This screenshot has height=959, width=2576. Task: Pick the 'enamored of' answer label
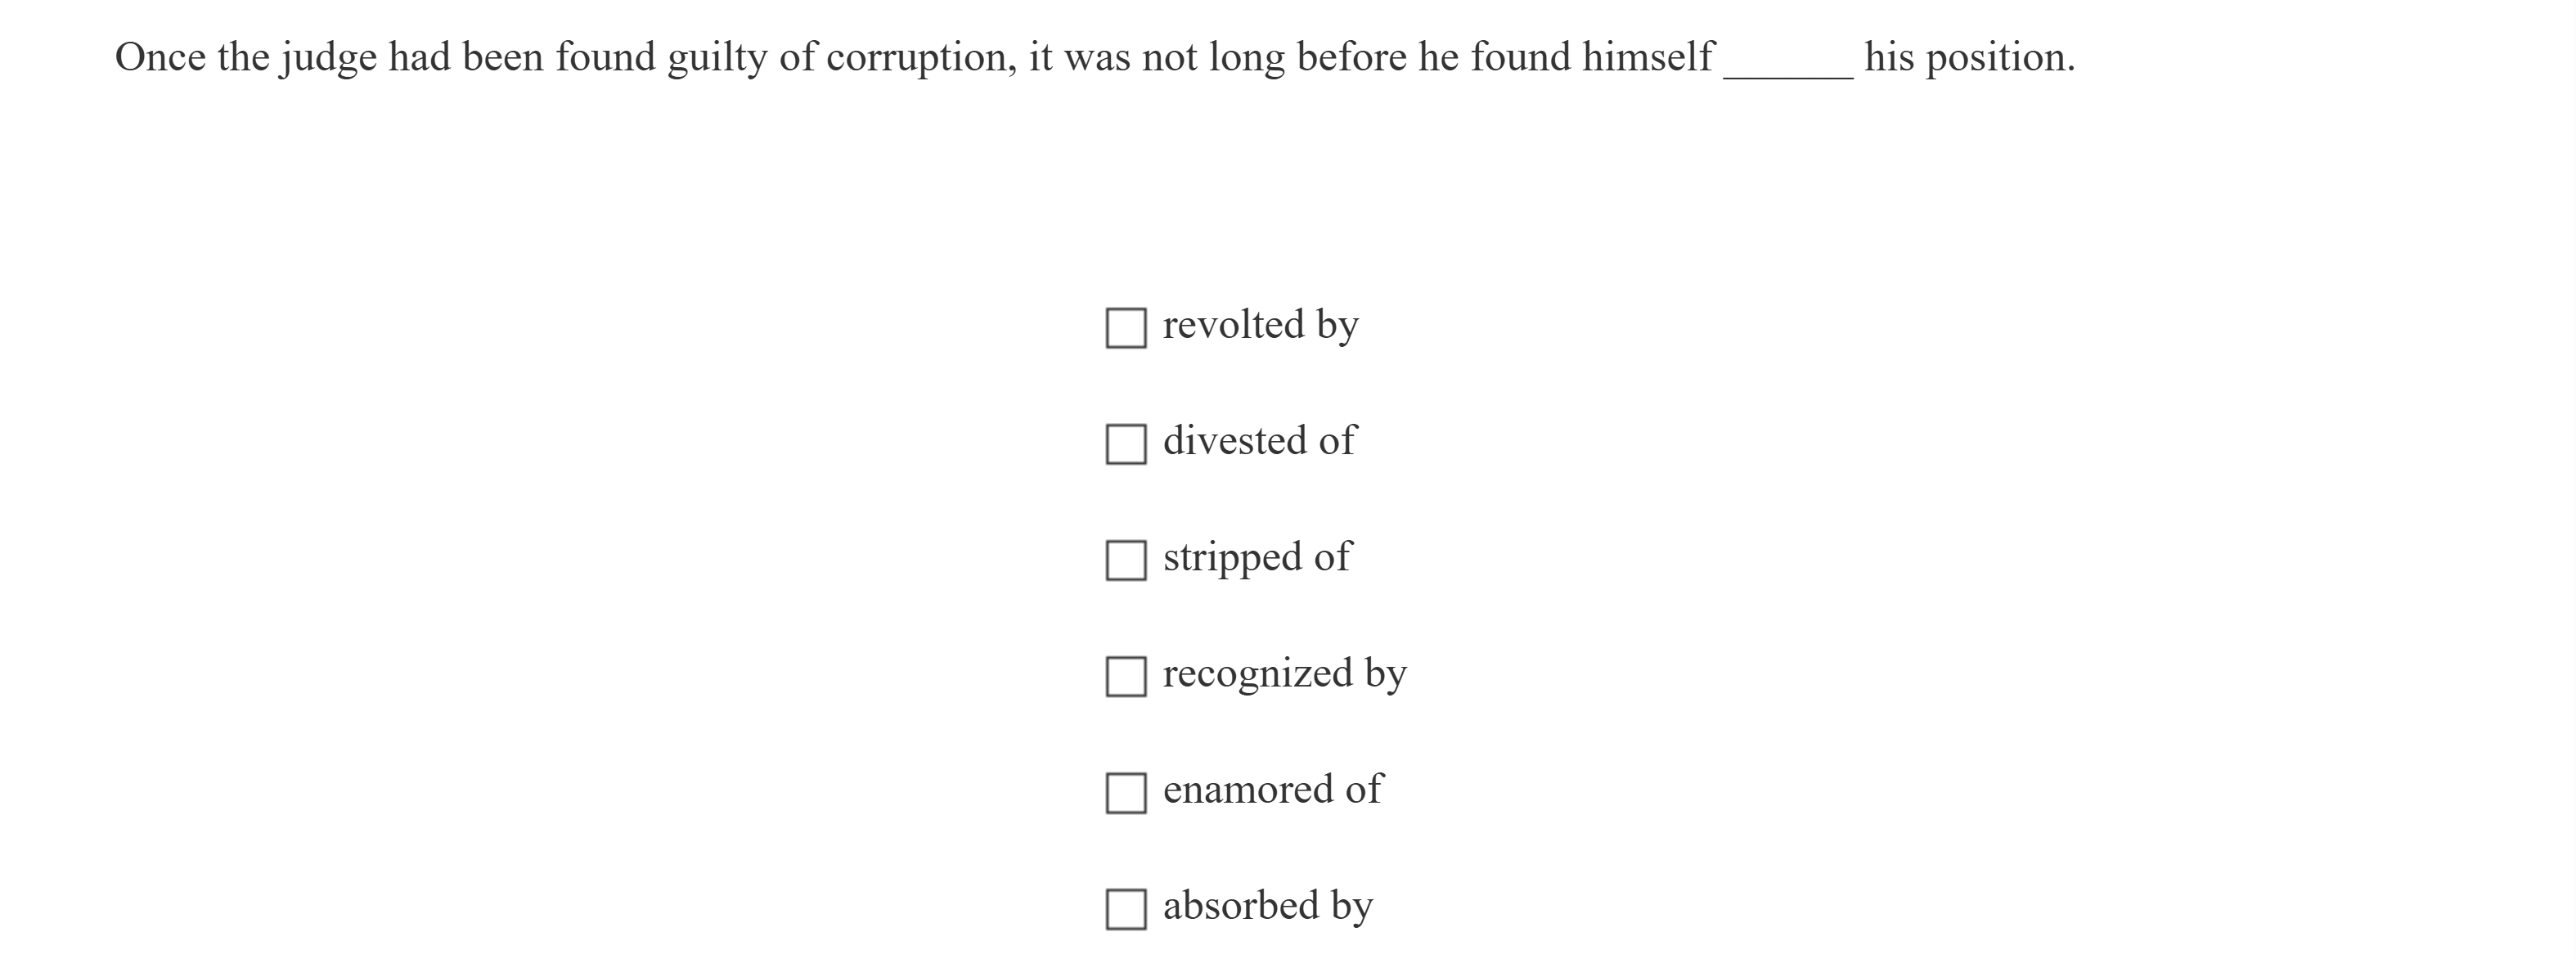[1272, 790]
